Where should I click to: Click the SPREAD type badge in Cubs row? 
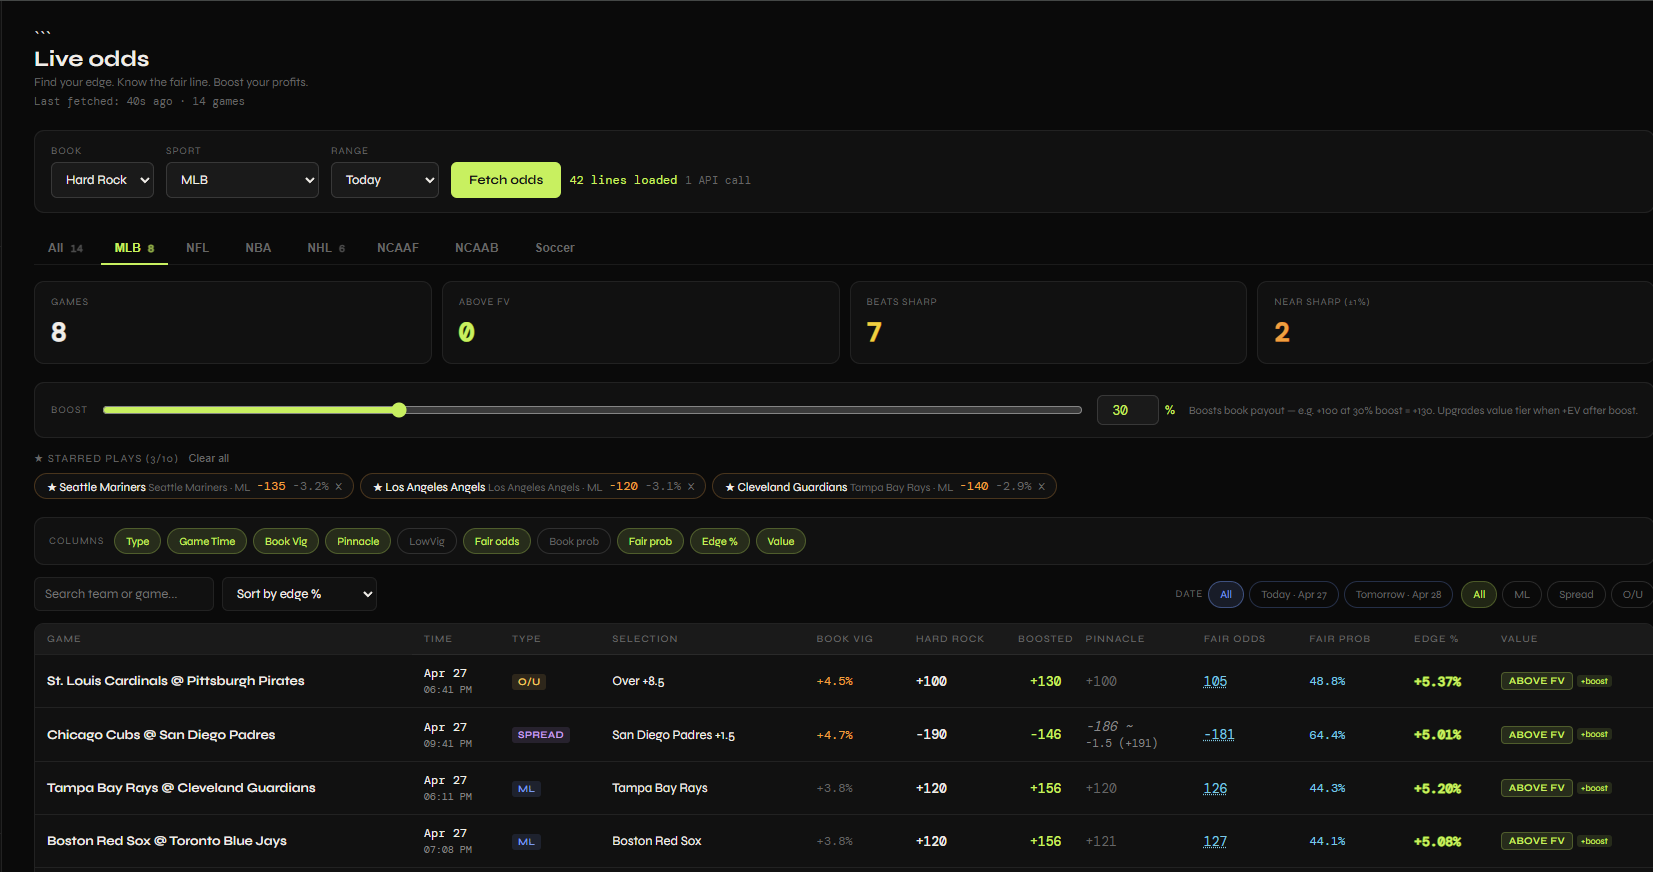(541, 735)
